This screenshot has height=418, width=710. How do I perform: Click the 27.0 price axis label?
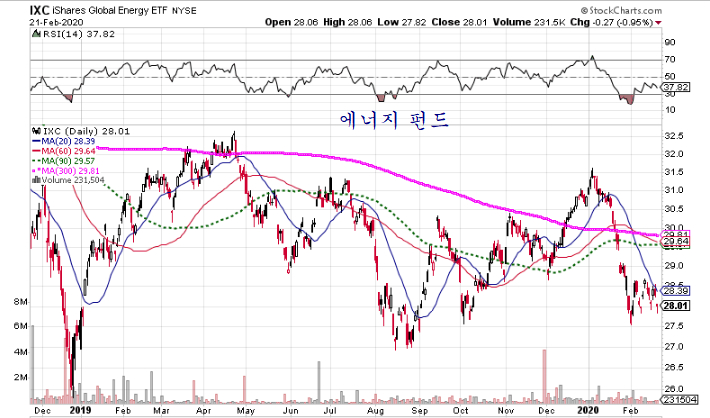[x=673, y=347]
